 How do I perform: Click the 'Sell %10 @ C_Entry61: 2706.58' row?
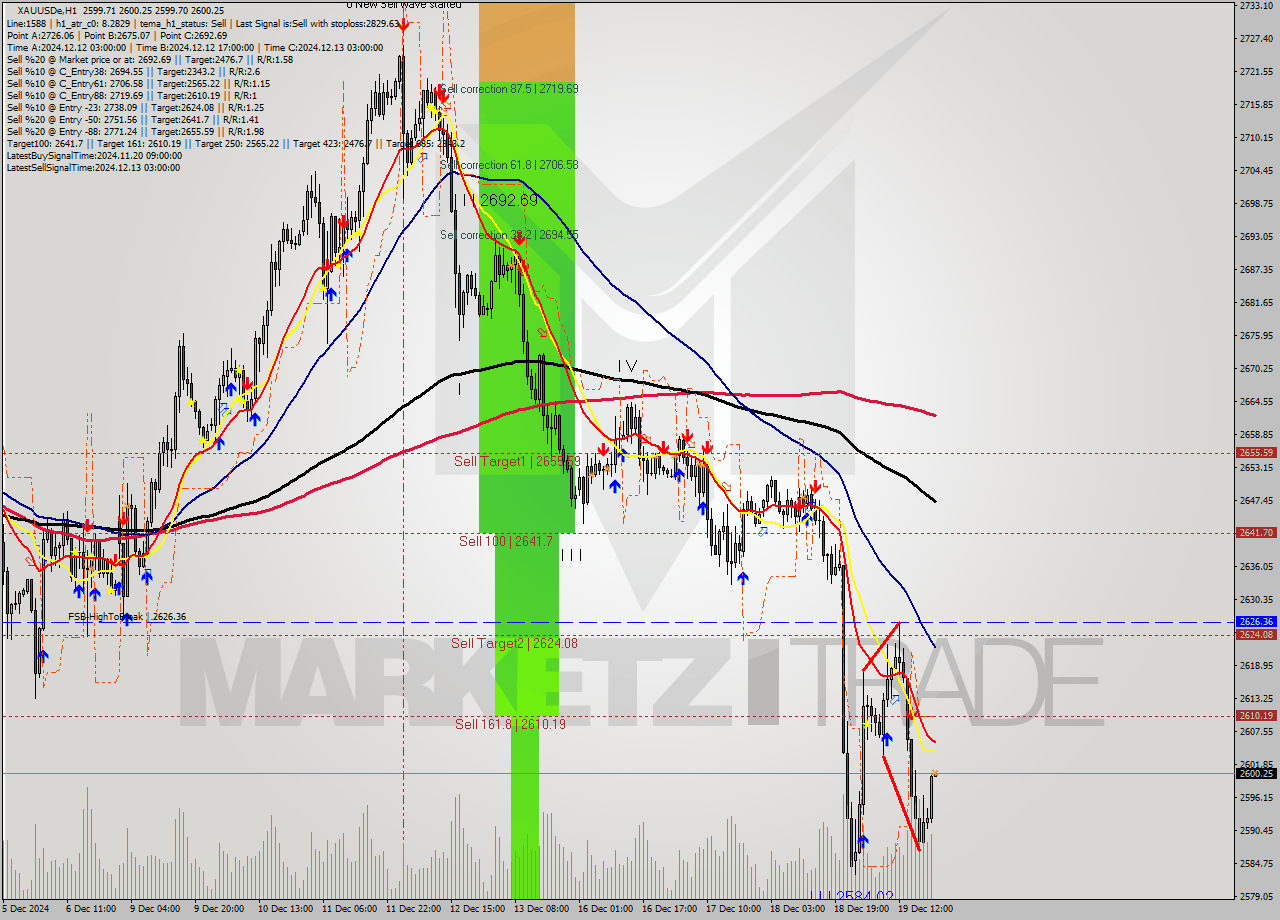coord(138,84)
